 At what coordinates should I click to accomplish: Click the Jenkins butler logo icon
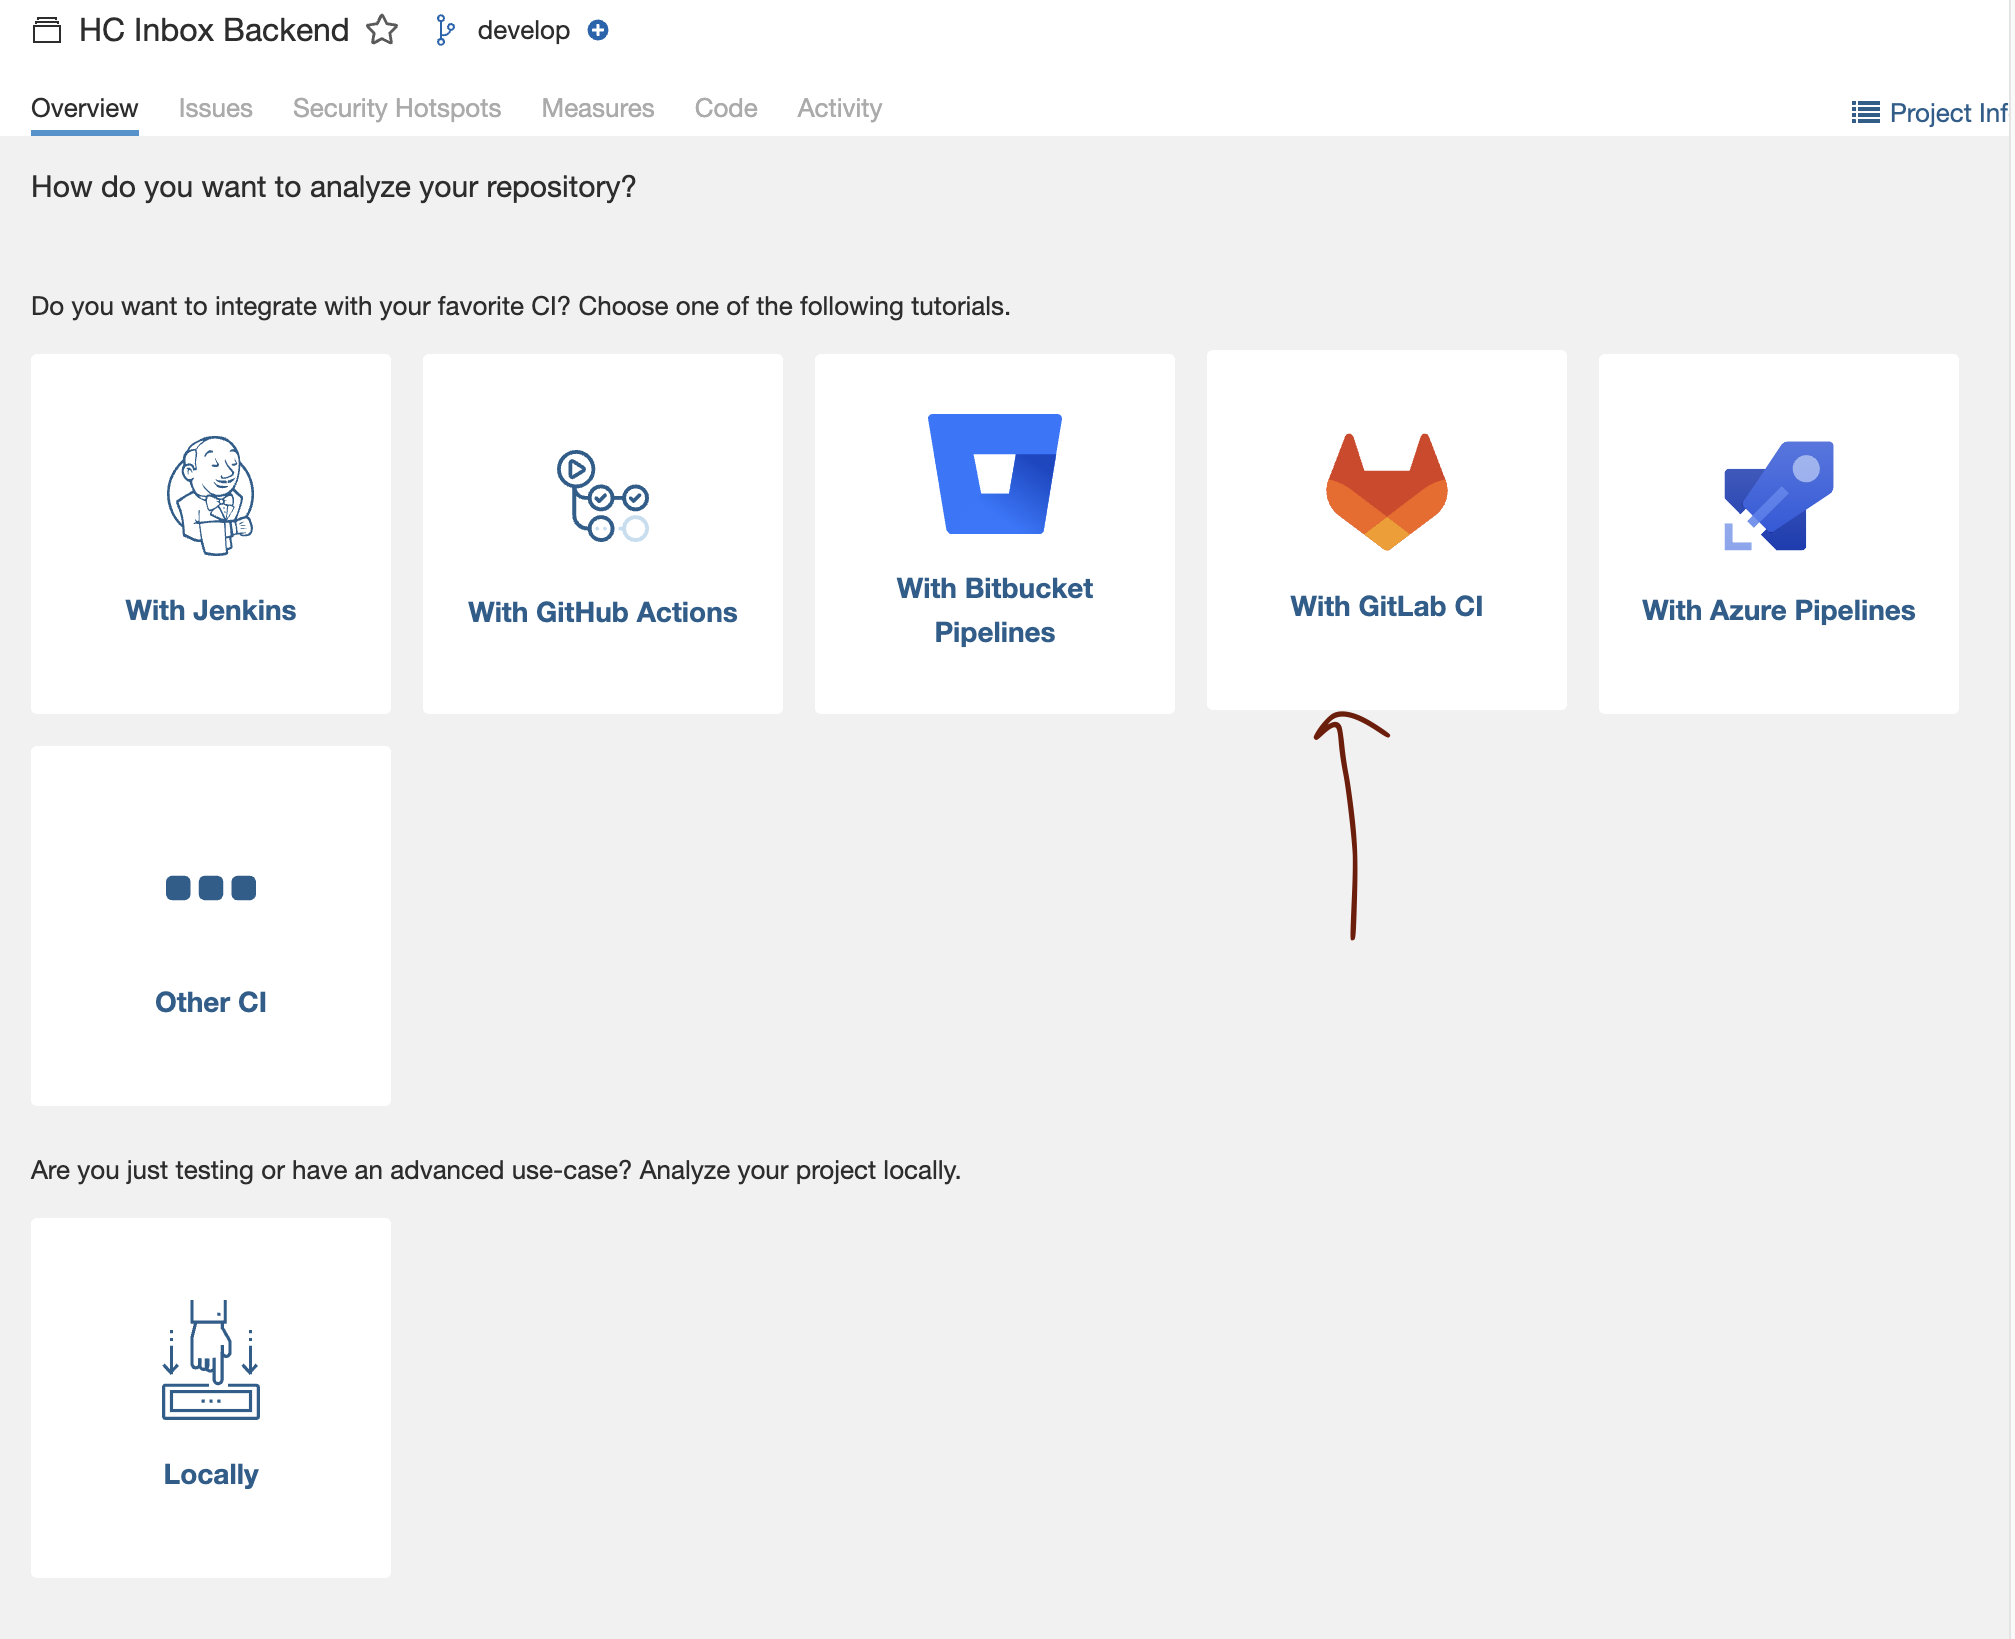click(211, 495)
